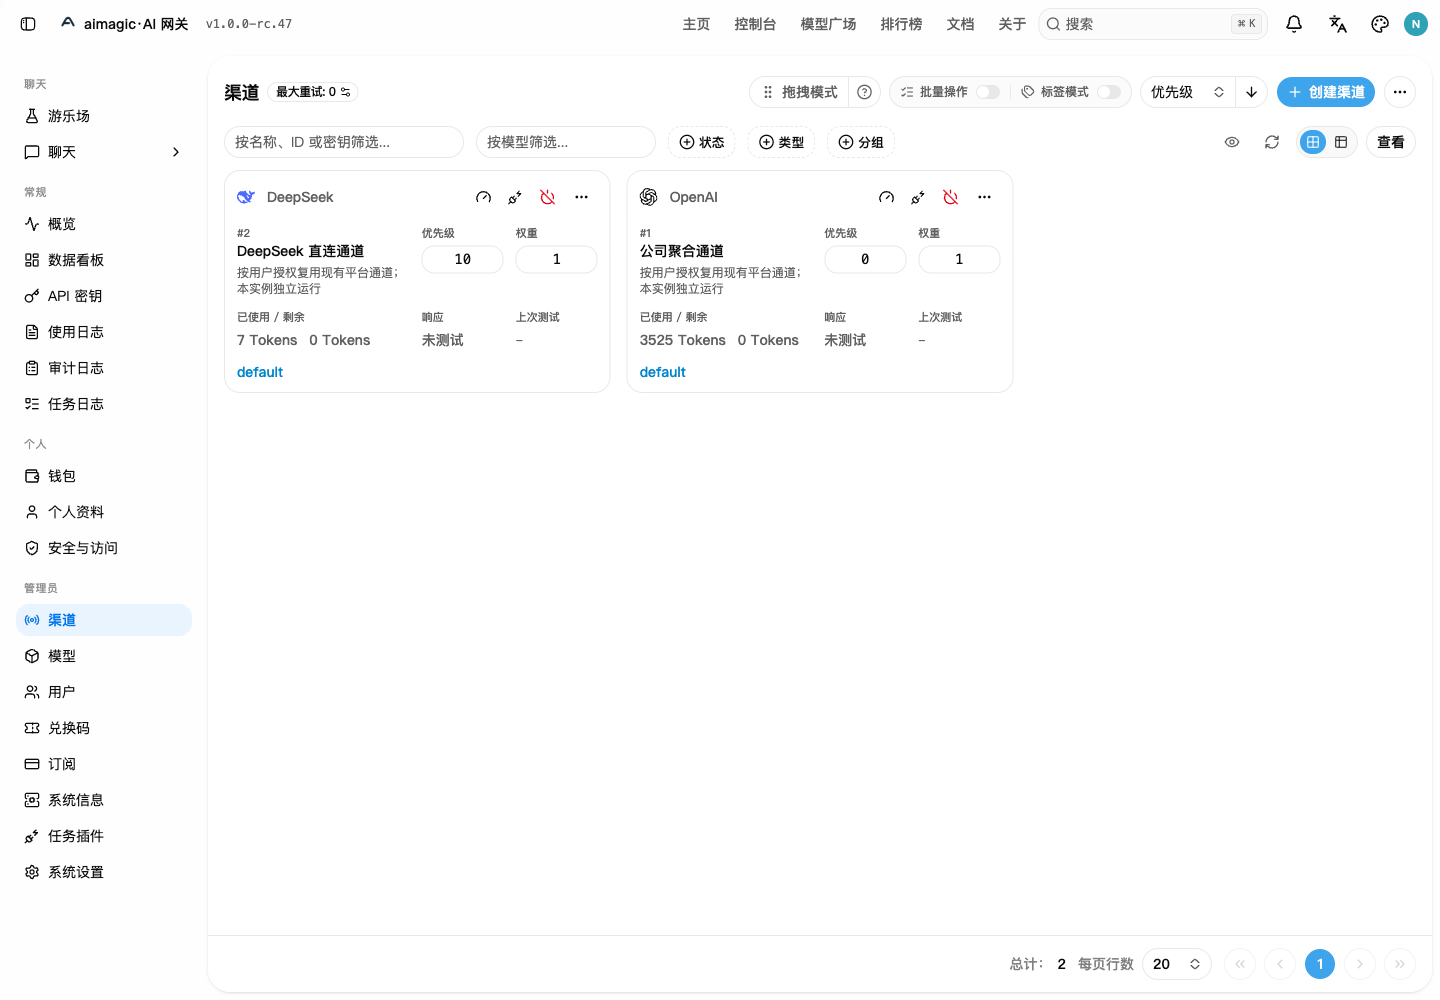Click name, ID or key filter field

(344, 142)
